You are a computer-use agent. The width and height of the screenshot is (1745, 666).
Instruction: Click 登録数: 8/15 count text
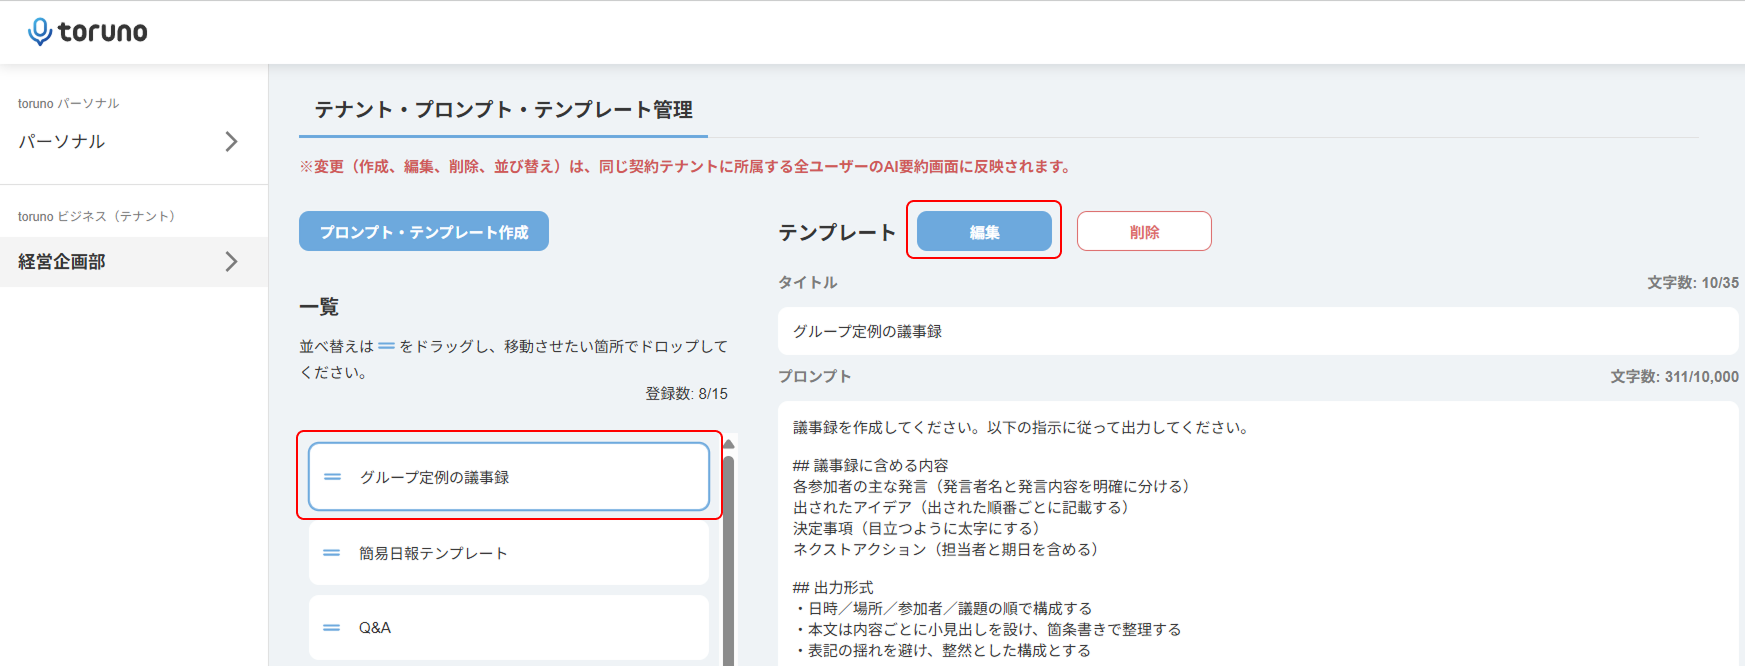pos(686,394)
